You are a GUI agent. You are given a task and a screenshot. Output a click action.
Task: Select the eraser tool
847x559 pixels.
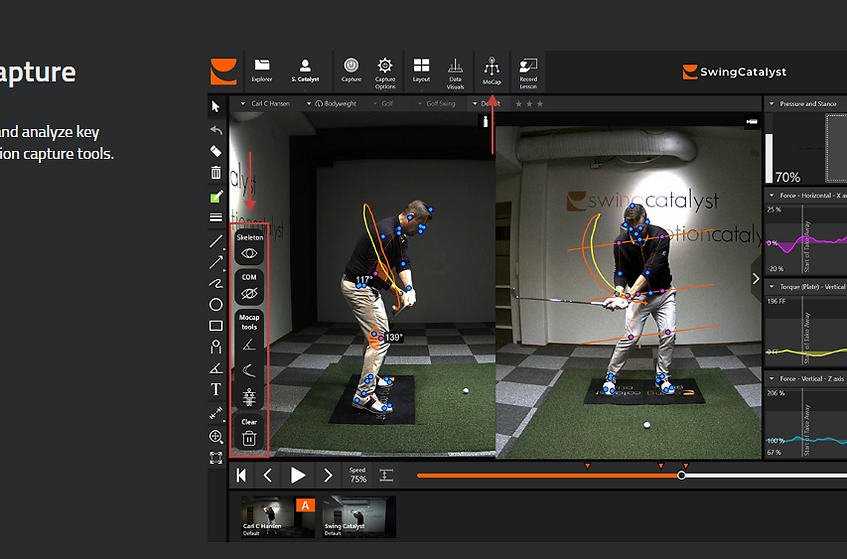click(216, 151)
